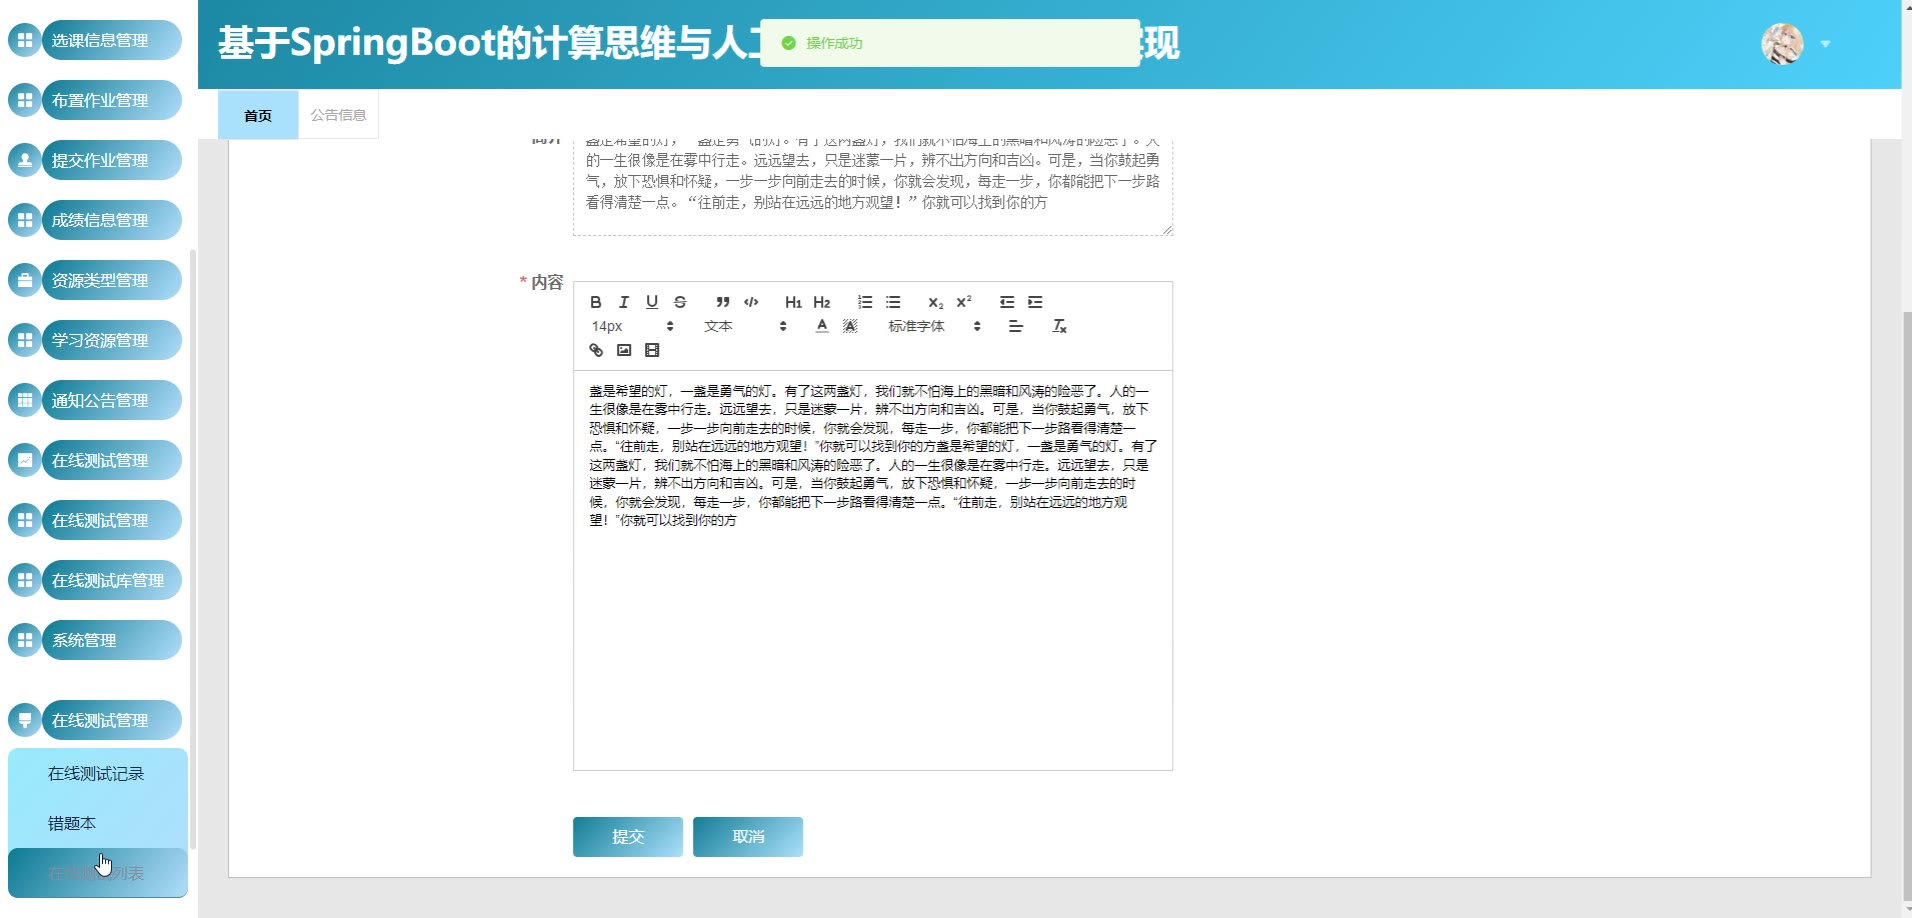The width and height of the screenshot is (1912, 918).
Task: Underline the selected text
Action: click(x=652, y=302)
